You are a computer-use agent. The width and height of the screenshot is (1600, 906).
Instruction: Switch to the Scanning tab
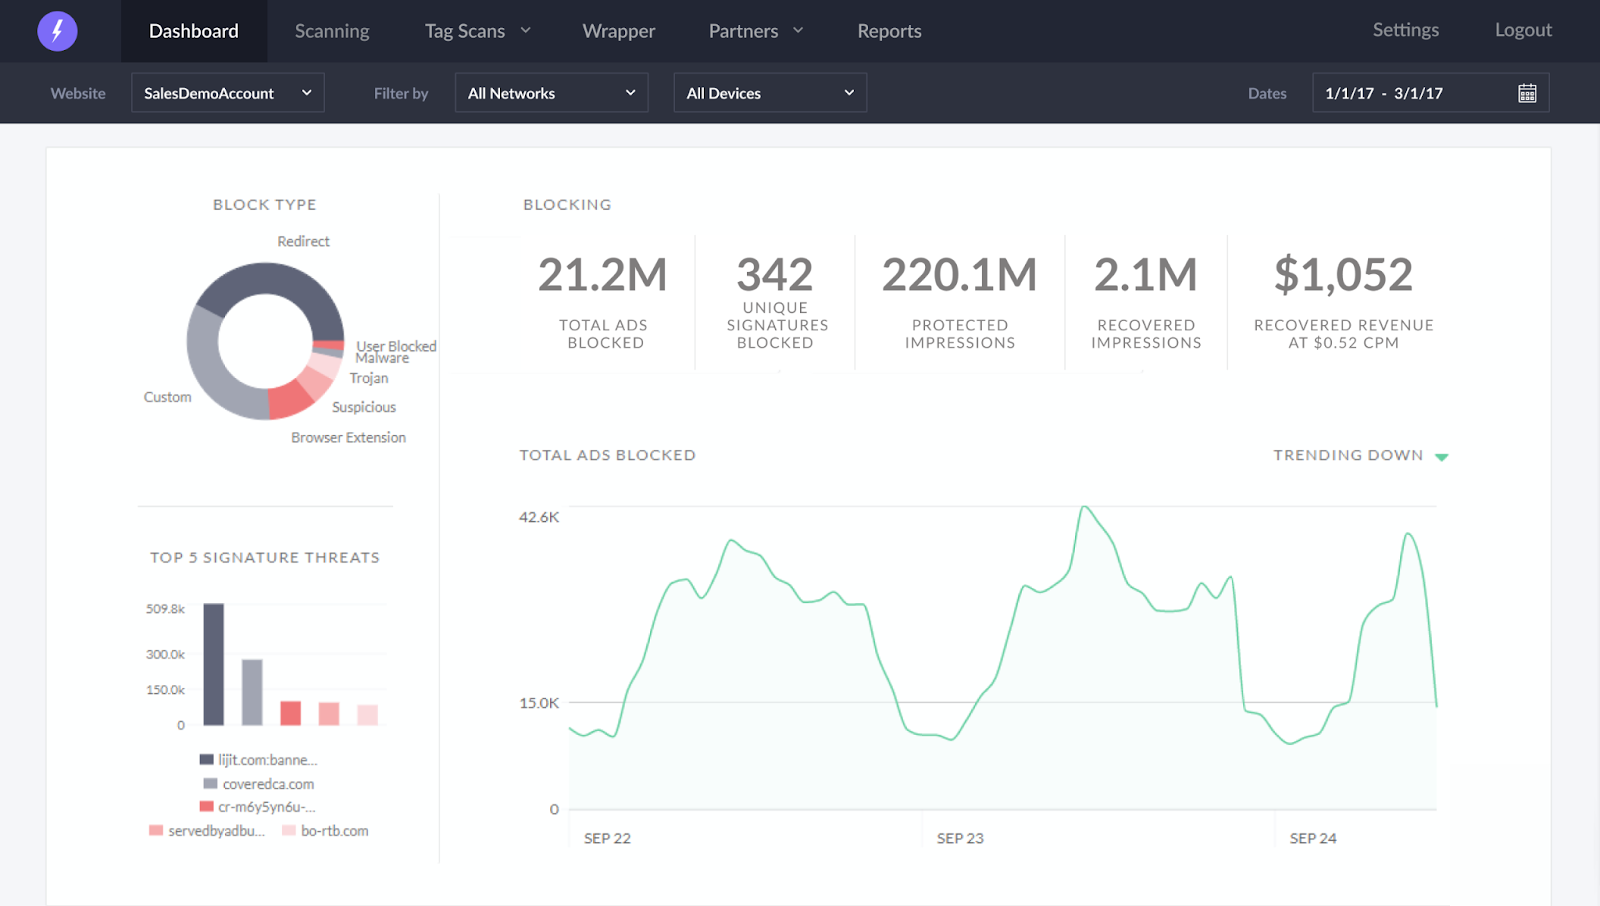tap(332, 31)
